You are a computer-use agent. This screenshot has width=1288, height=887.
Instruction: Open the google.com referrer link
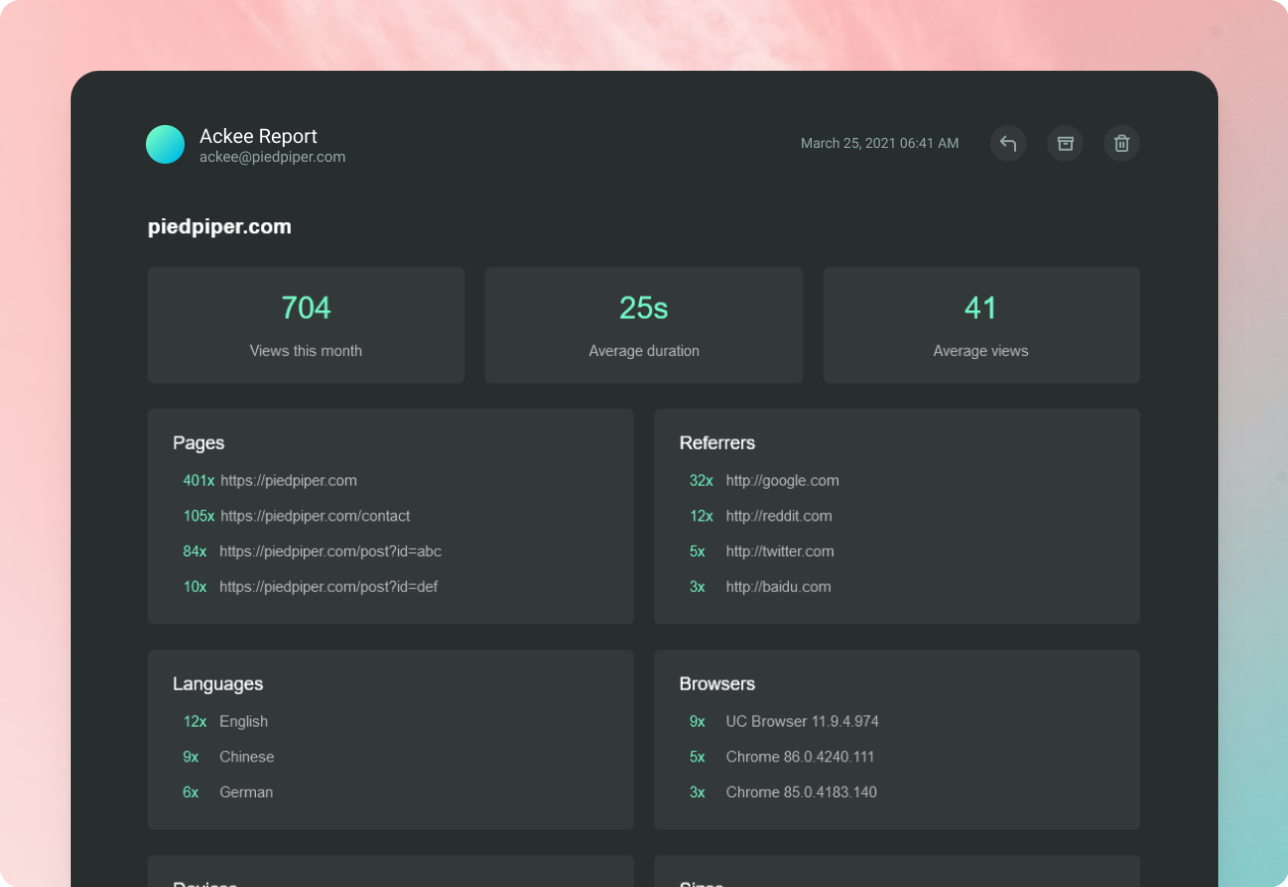(782, 481)
